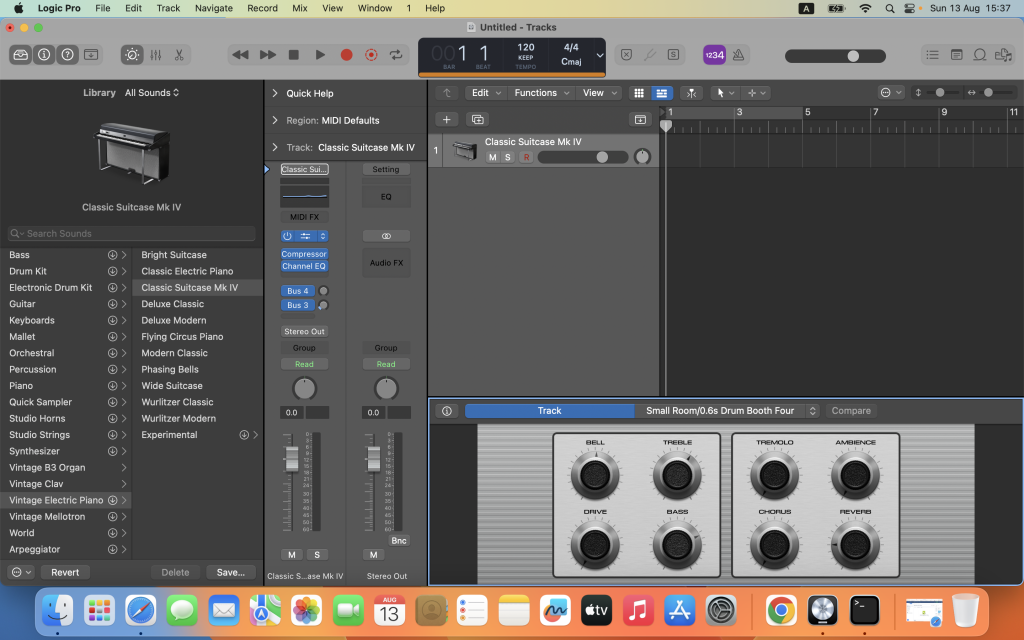The width and height of the screenshot is (1024, 640).
Task: Open the View dropdown in tracks toolbar
Action: click(600, 93)
